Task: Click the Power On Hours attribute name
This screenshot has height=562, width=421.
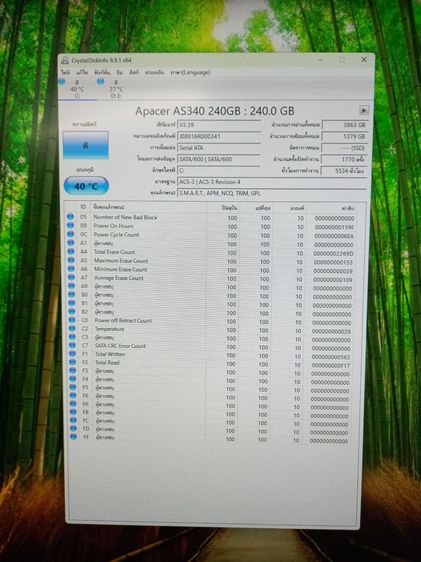Action: coord(113,226)
